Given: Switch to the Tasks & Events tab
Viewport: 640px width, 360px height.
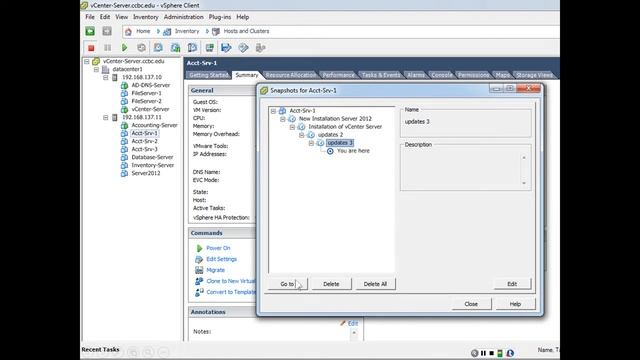Looking at the screenshot, I should click(381, 75).
